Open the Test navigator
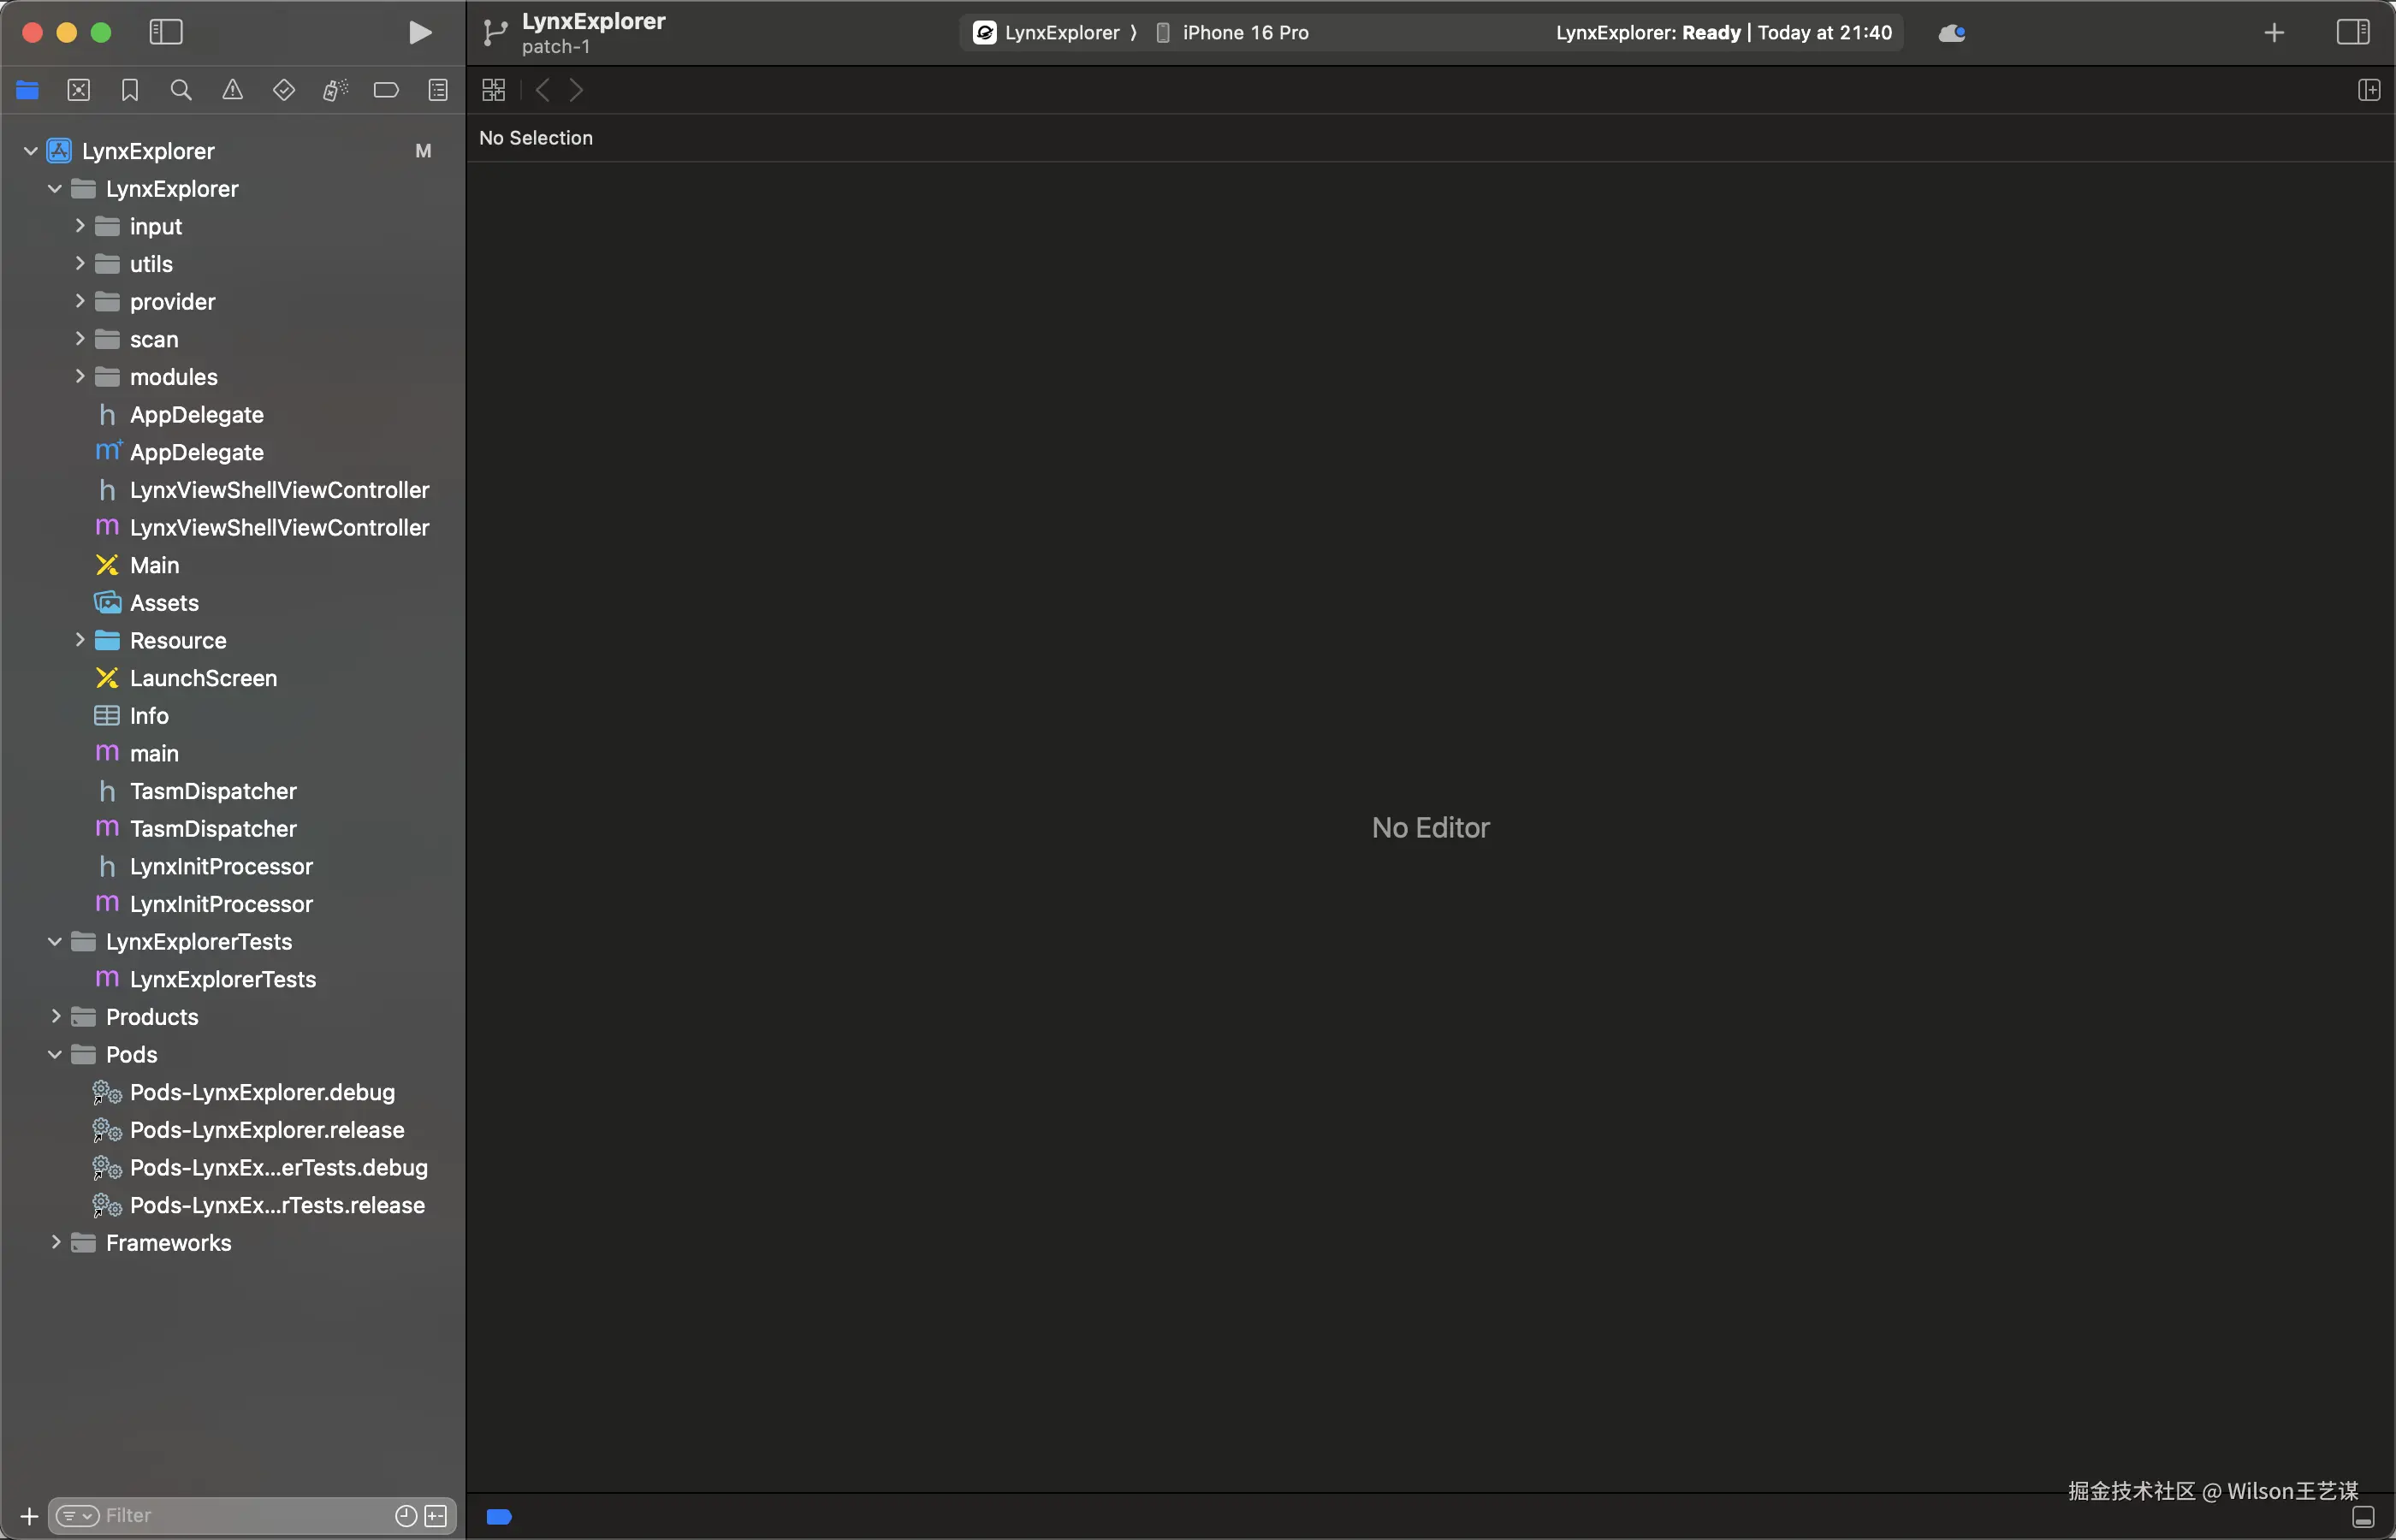The image size is (2396, 1540). click(284, 91)
